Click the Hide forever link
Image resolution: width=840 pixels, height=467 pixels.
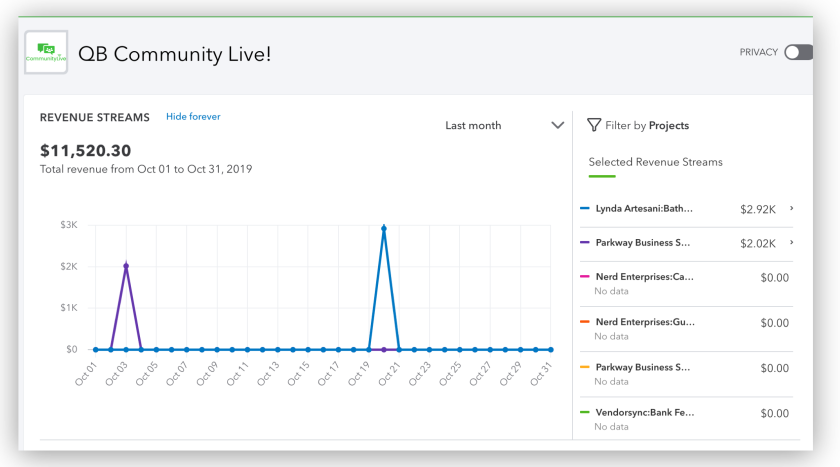193,116
